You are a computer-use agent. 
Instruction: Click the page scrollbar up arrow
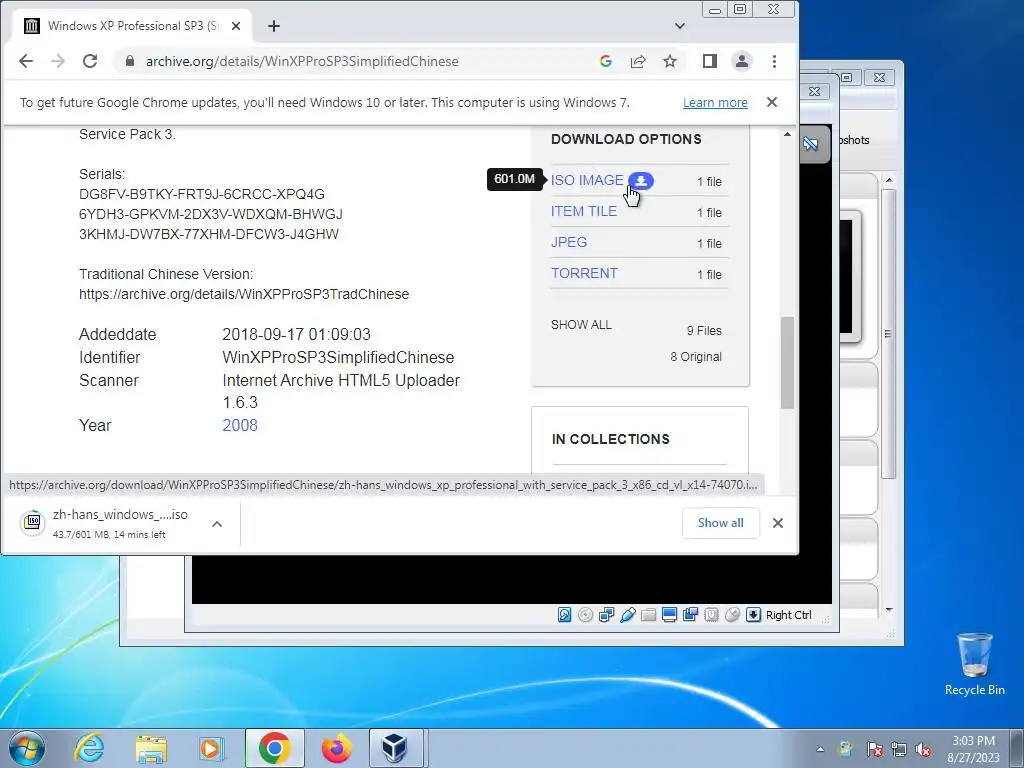pos(788,135)
